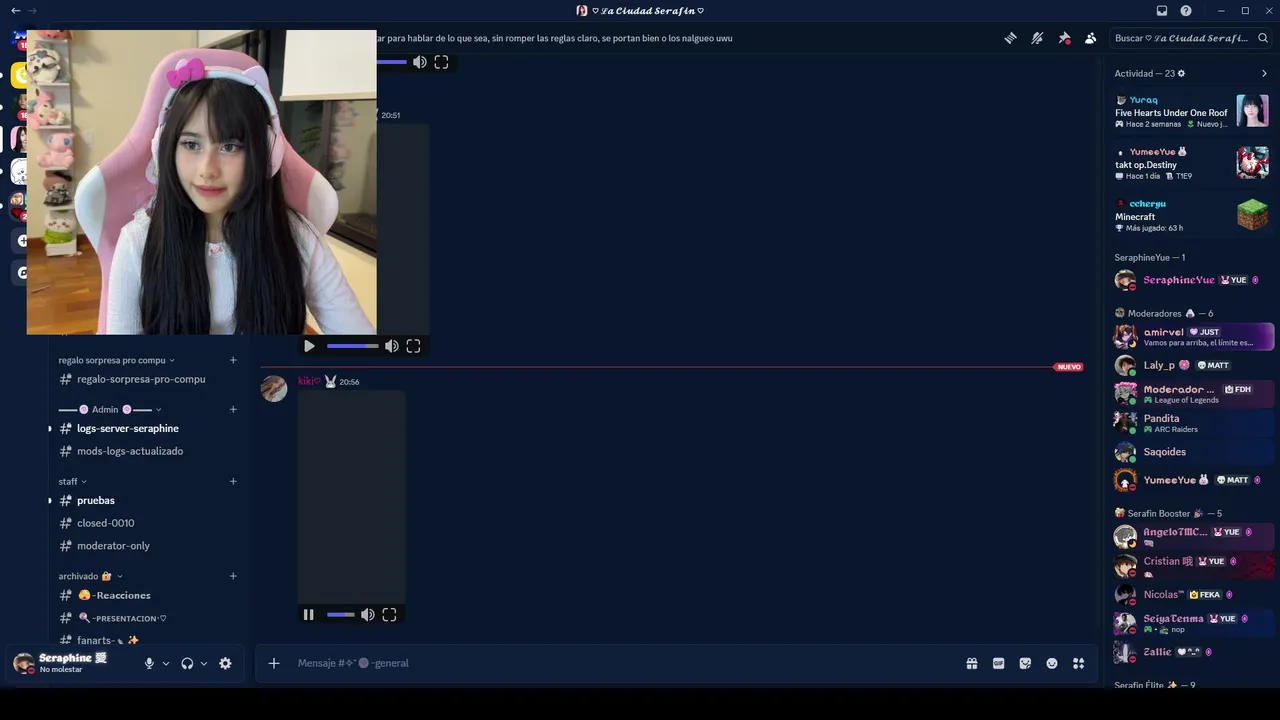Play the upper video attachment
Viewport: 1280px width, 720px height.
[x=309, y=346]
